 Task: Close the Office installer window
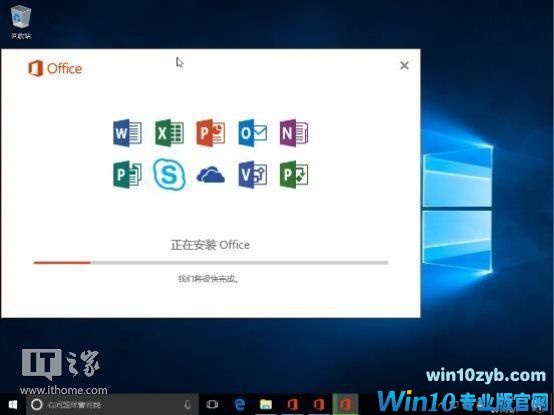point(405,65)
